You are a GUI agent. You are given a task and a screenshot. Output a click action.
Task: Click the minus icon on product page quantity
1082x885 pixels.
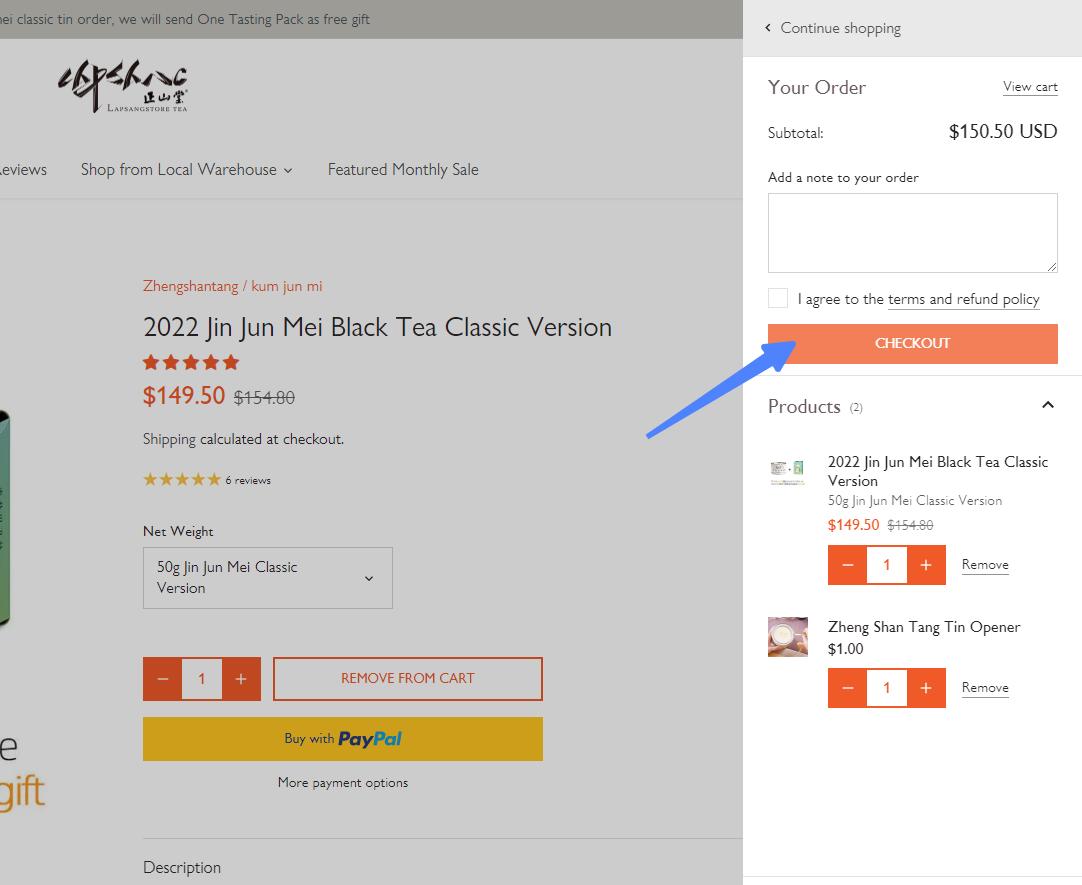tap(163, 679)
